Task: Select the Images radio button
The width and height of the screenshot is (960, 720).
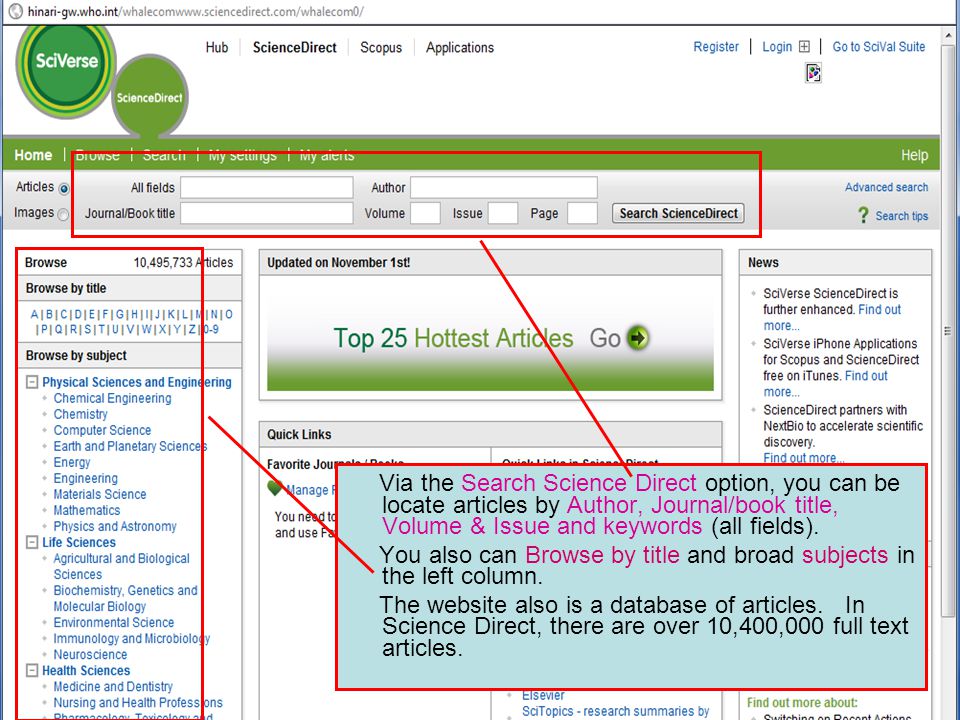Action: pyautogui.click(x=63, y=214)
